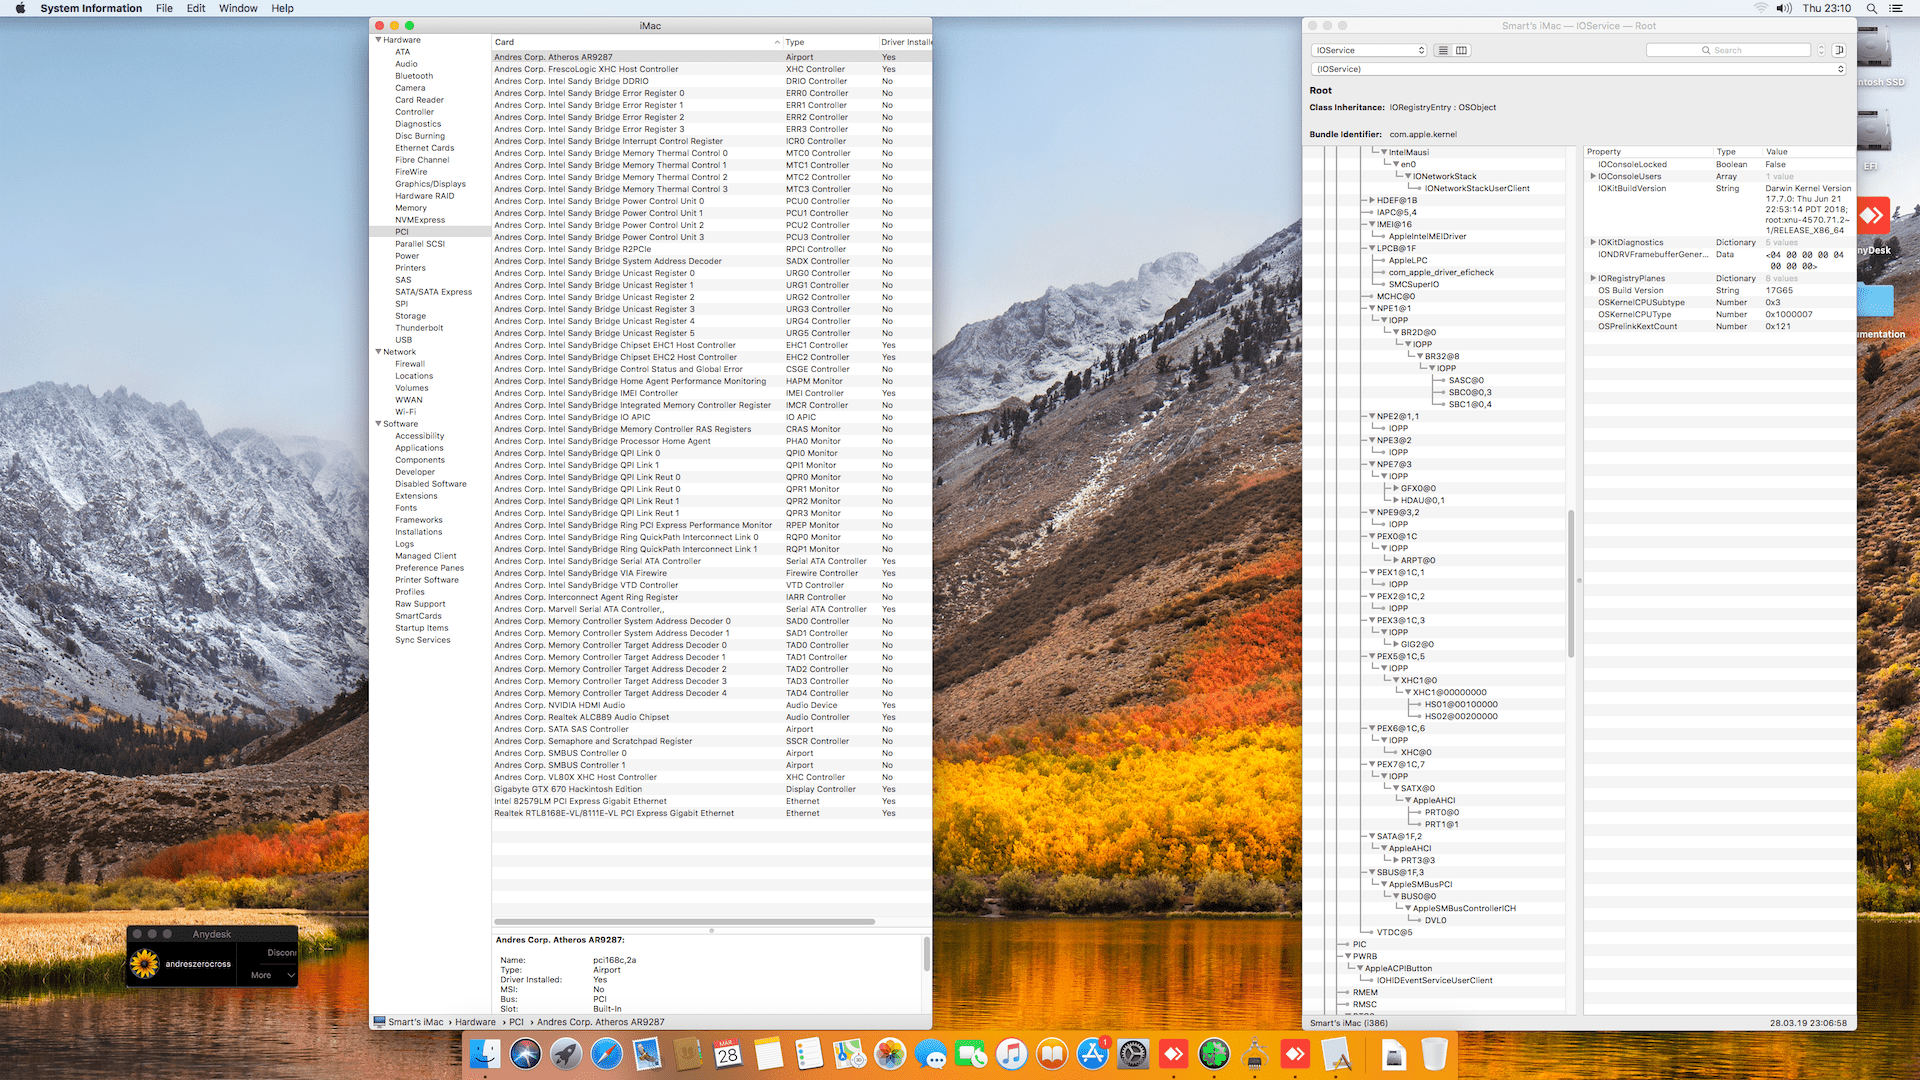The width and height of the screenshot is (1920, 1080).
Task: Click More in AnyDesk panel
Action: pos(261,975)
